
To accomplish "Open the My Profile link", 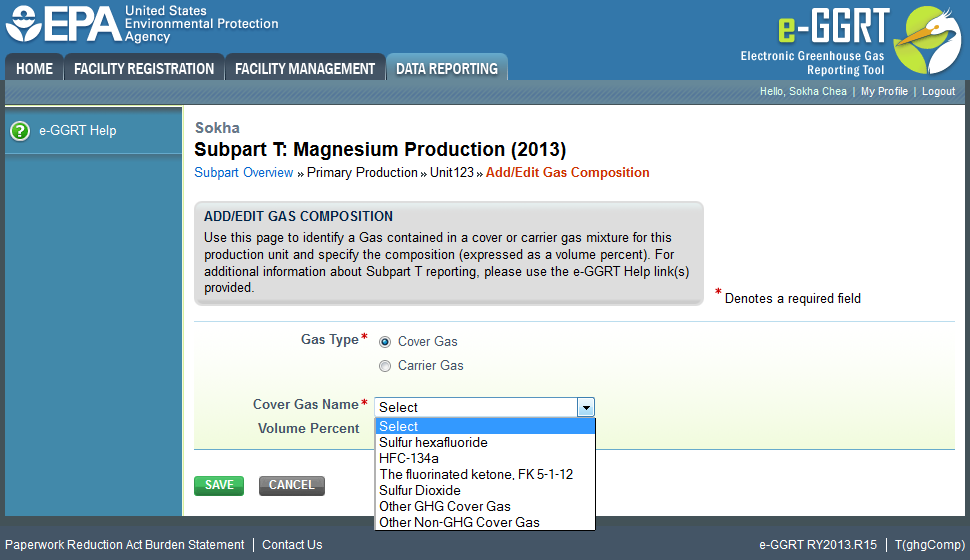I will 884,92.
